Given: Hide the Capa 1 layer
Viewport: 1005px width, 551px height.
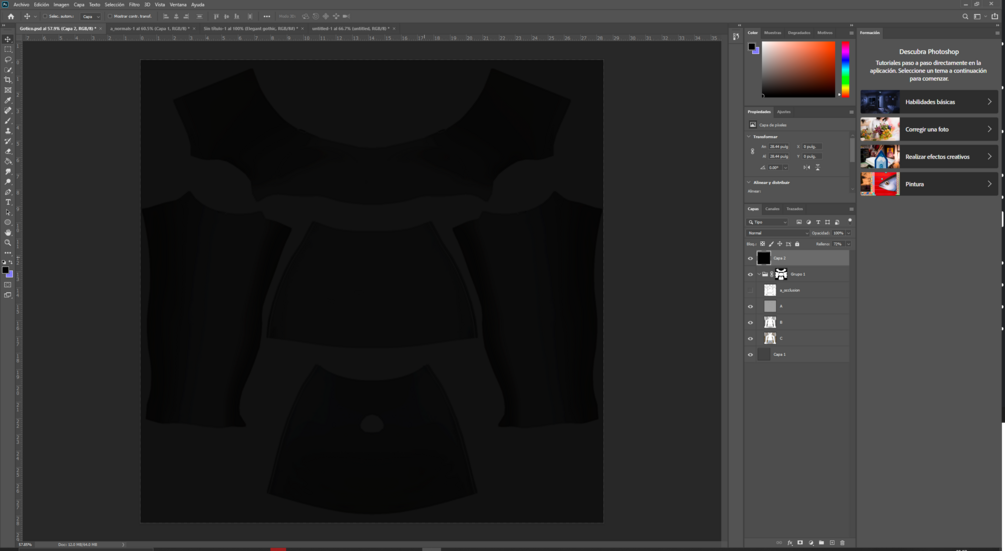Looking at the screenshot, I should (751, 355).
